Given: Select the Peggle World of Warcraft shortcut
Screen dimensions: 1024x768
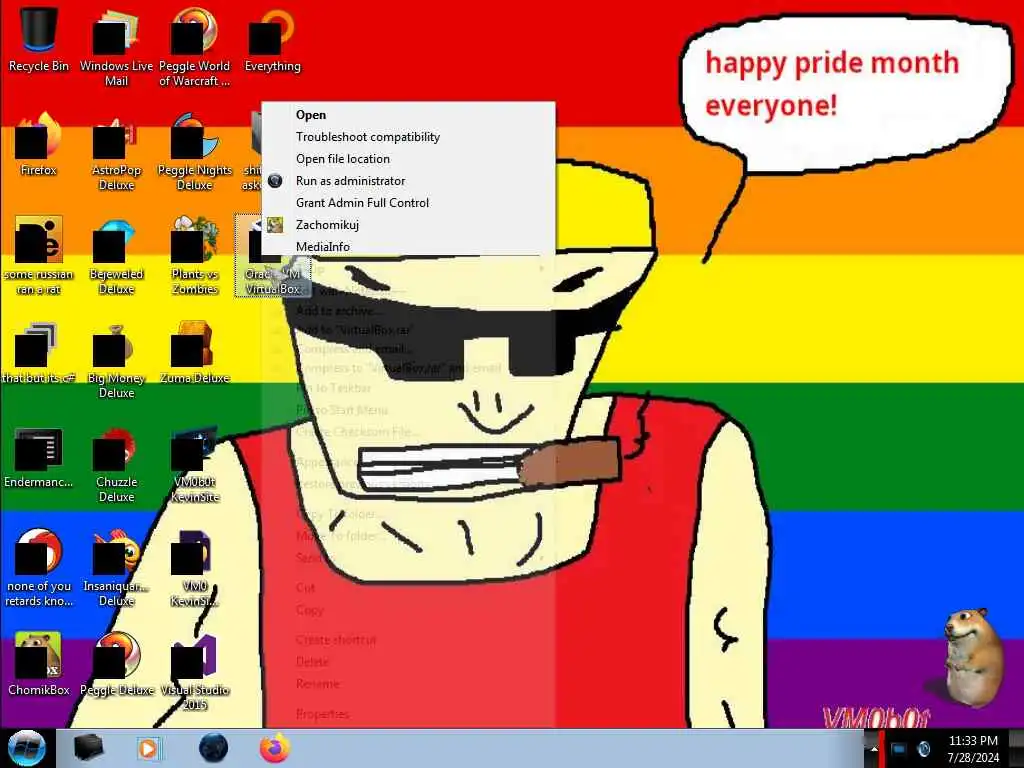Looking at the screenshot, I should pos(194,46).
